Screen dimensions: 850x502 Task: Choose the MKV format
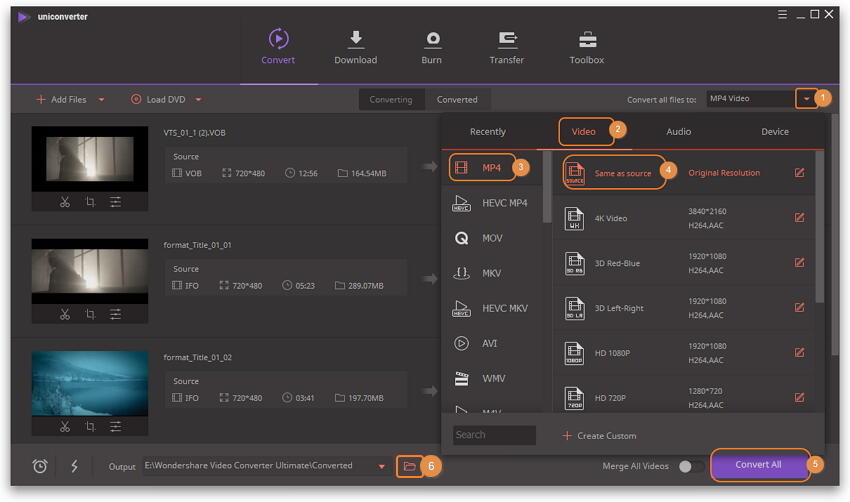click(492, 273)
